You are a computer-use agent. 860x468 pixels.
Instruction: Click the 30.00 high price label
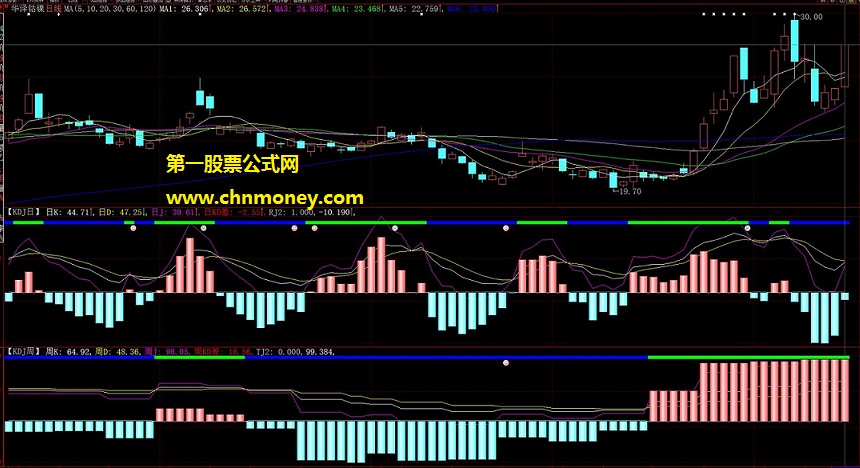(811, 17)
